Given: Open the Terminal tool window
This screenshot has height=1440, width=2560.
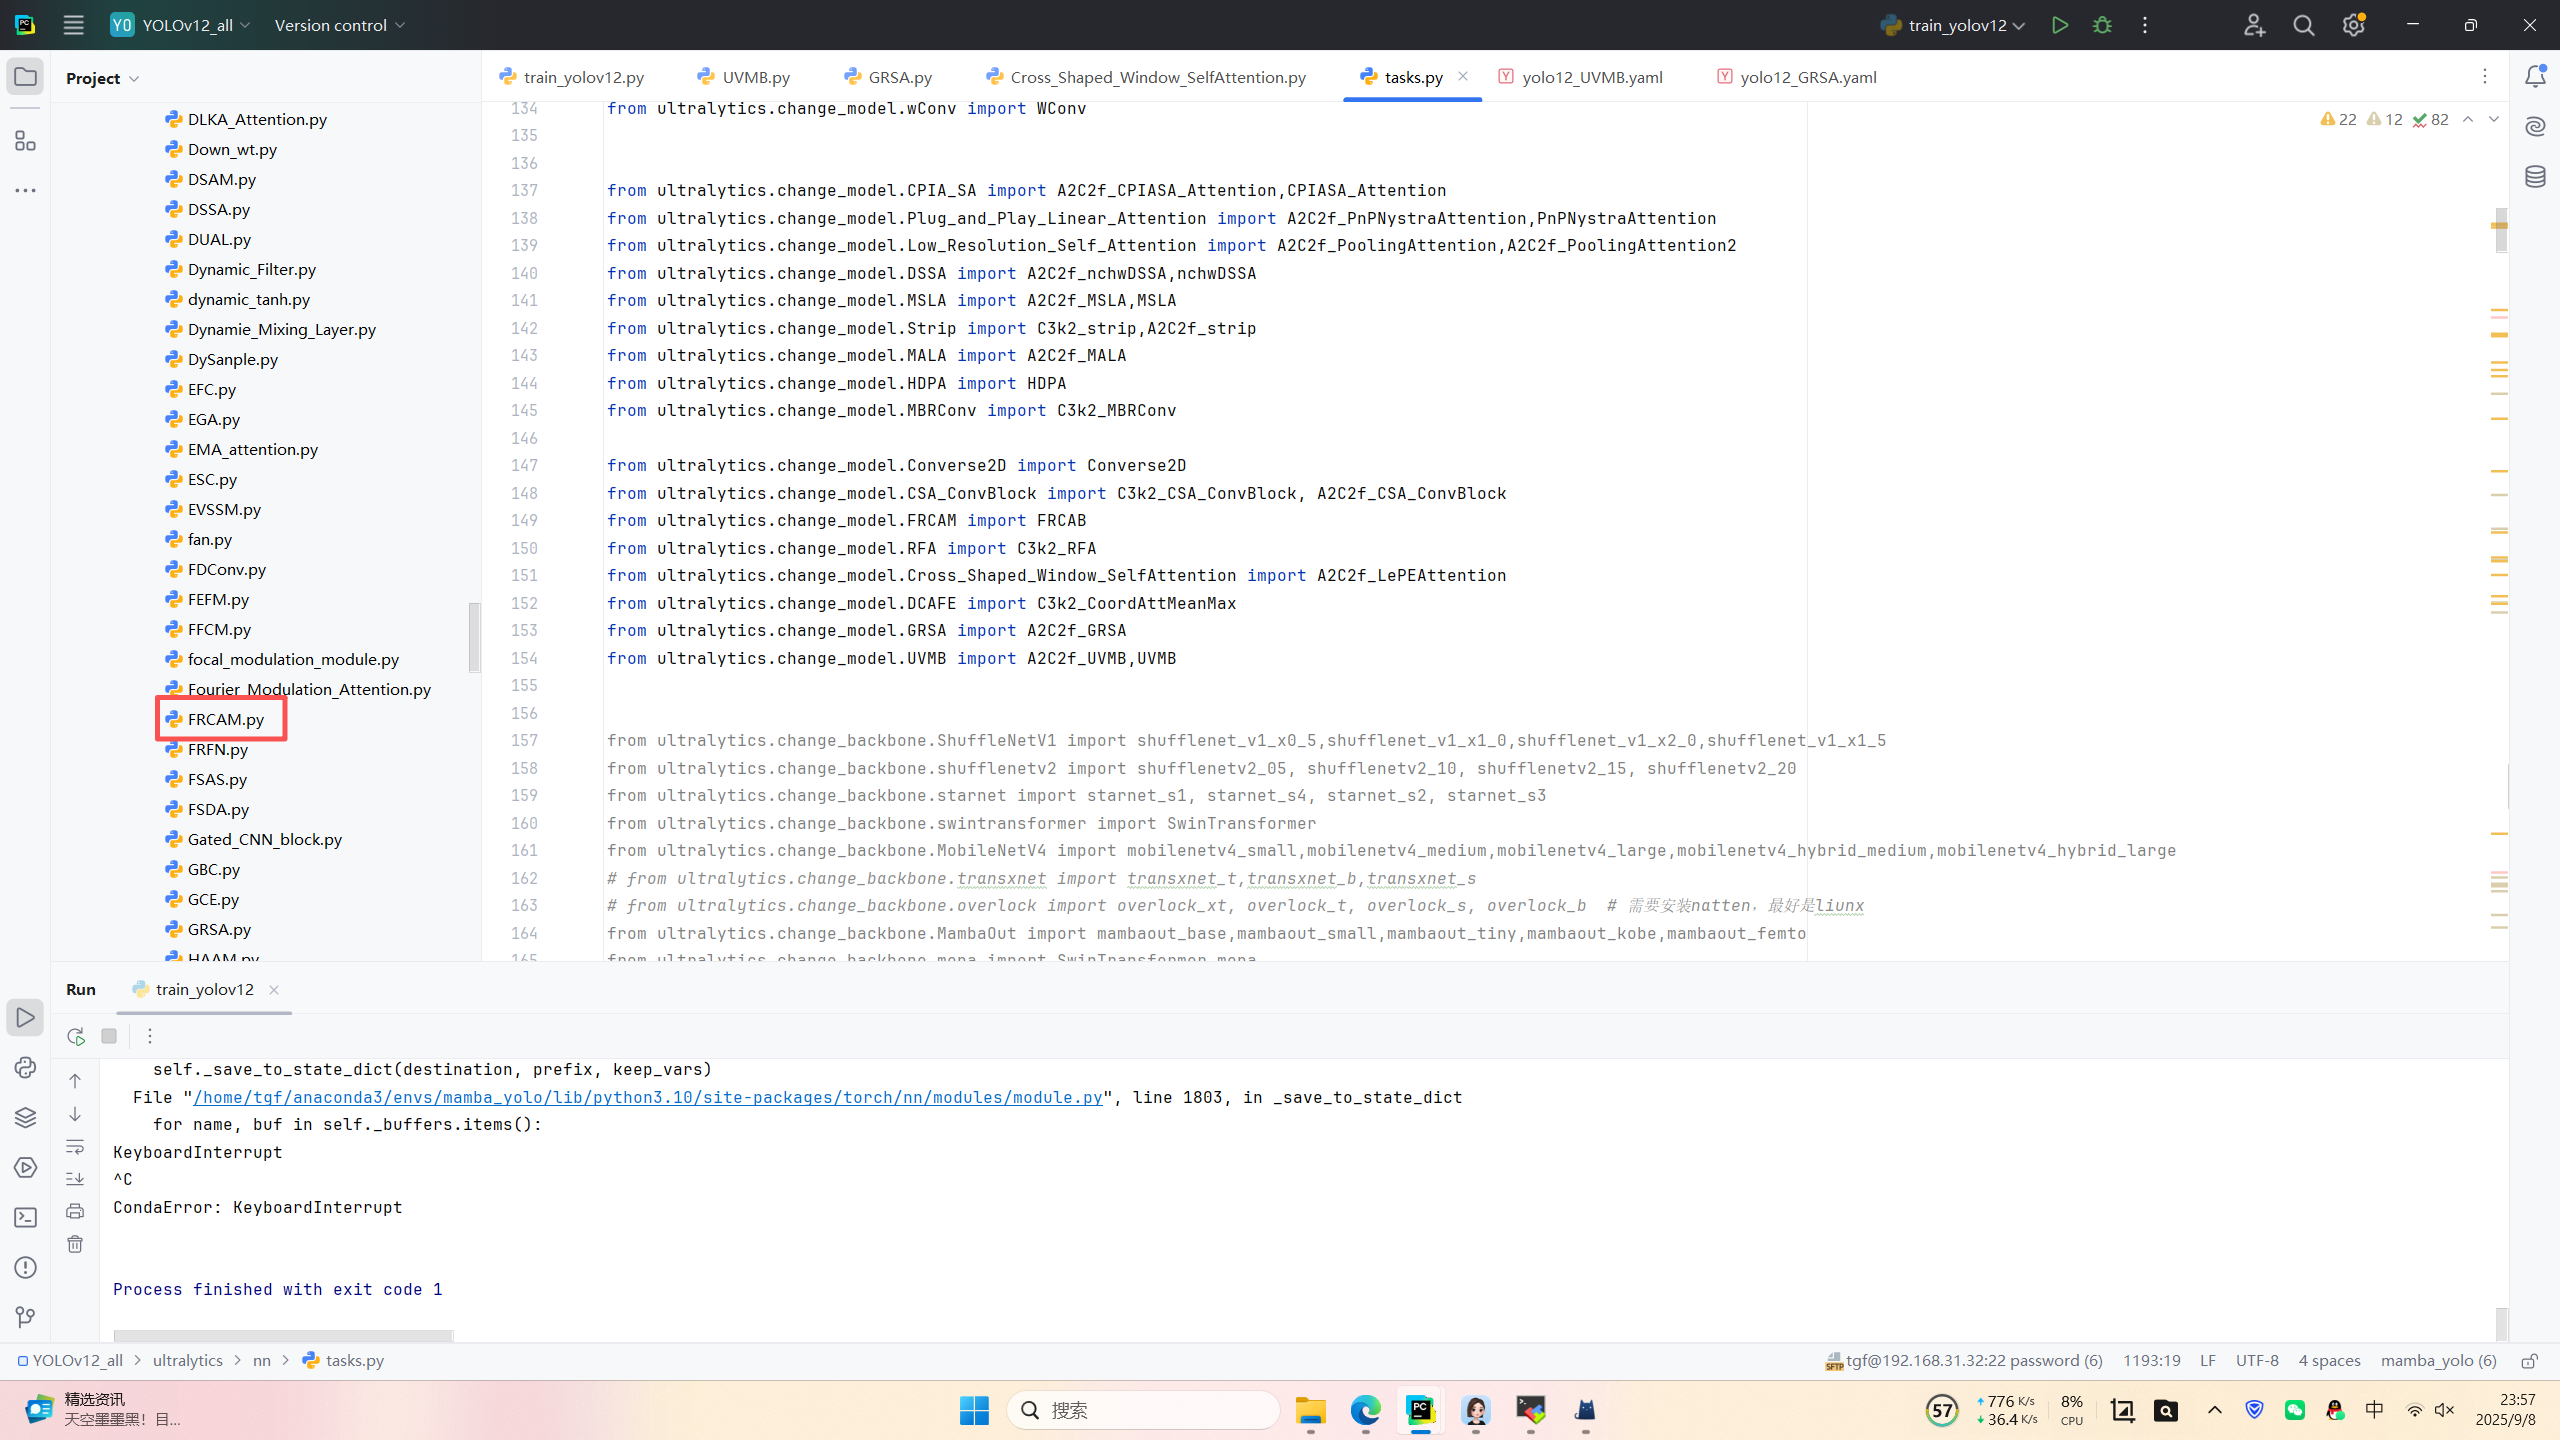Looking at the screenshot, I should coord(25,1217).
